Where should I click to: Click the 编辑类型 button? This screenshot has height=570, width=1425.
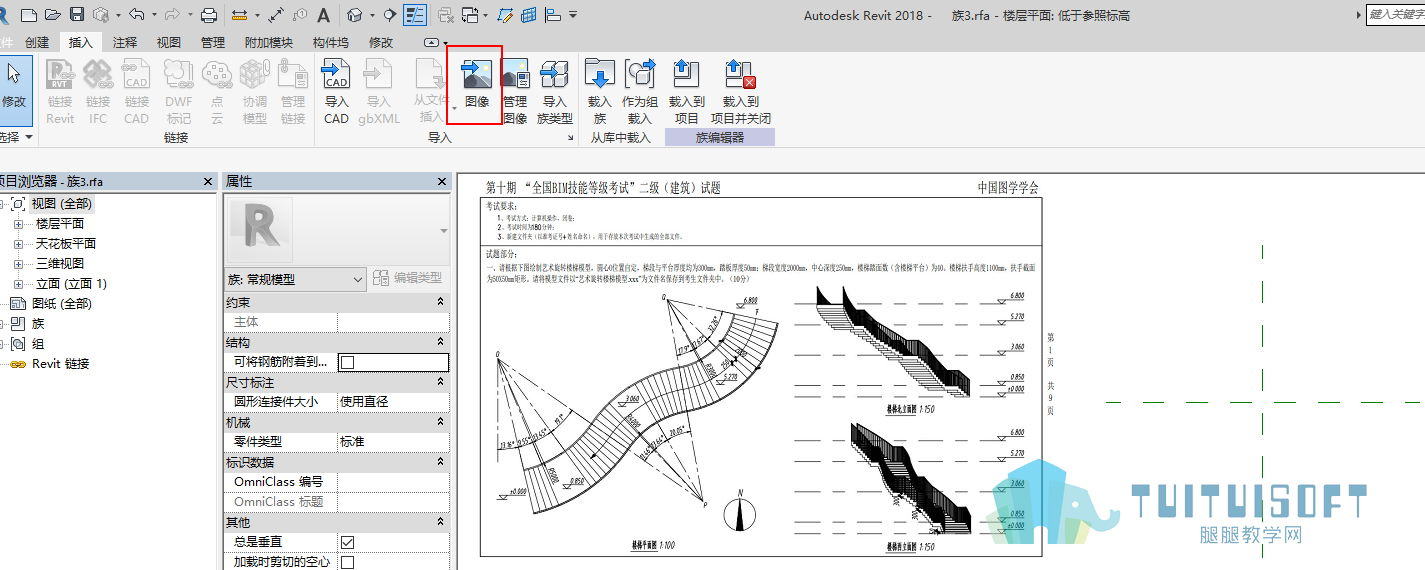point(408,279)
